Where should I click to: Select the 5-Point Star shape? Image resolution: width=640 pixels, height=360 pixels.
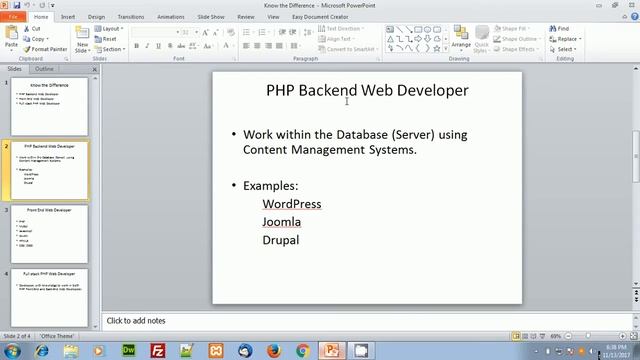coord(437,49)
